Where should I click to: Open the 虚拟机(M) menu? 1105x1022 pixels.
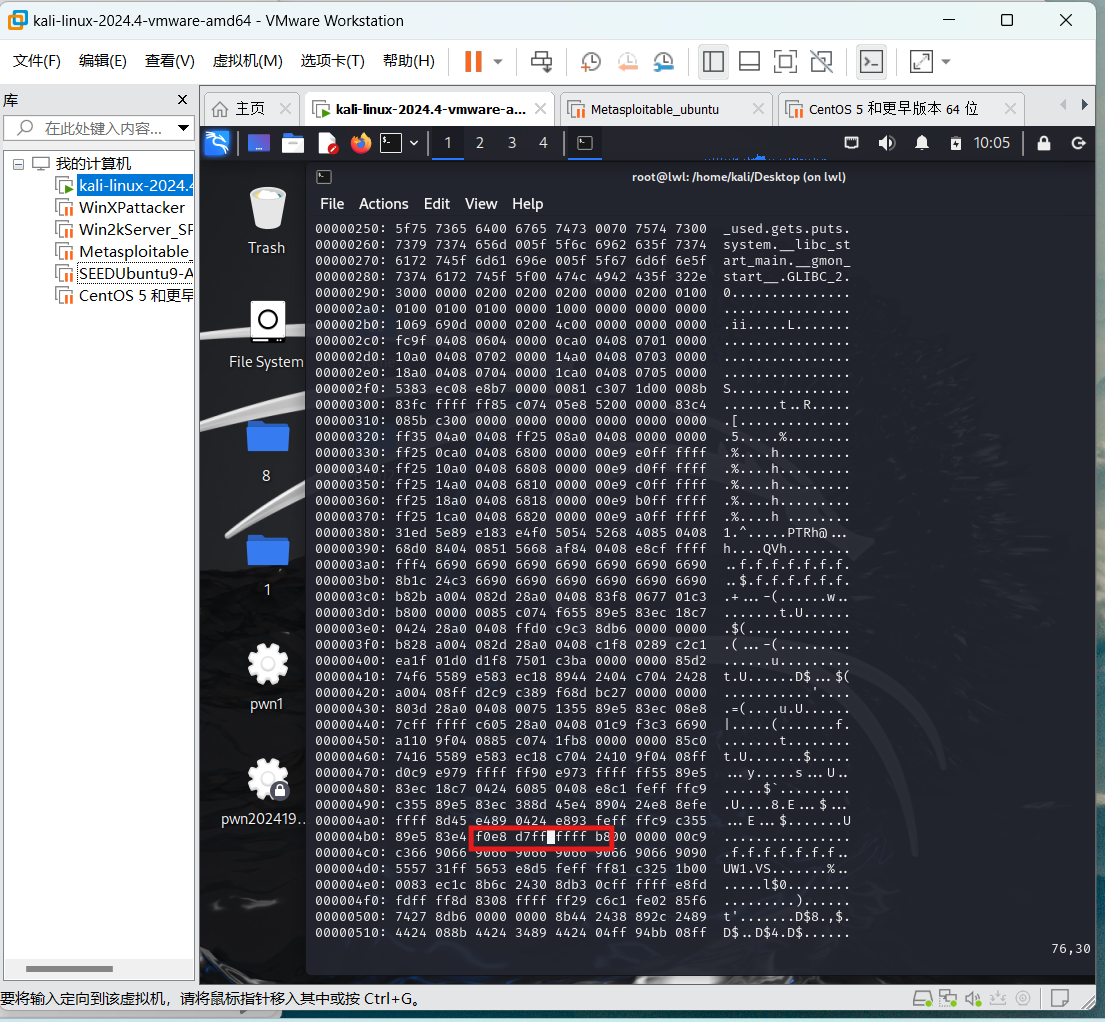(x=247, y=61)
